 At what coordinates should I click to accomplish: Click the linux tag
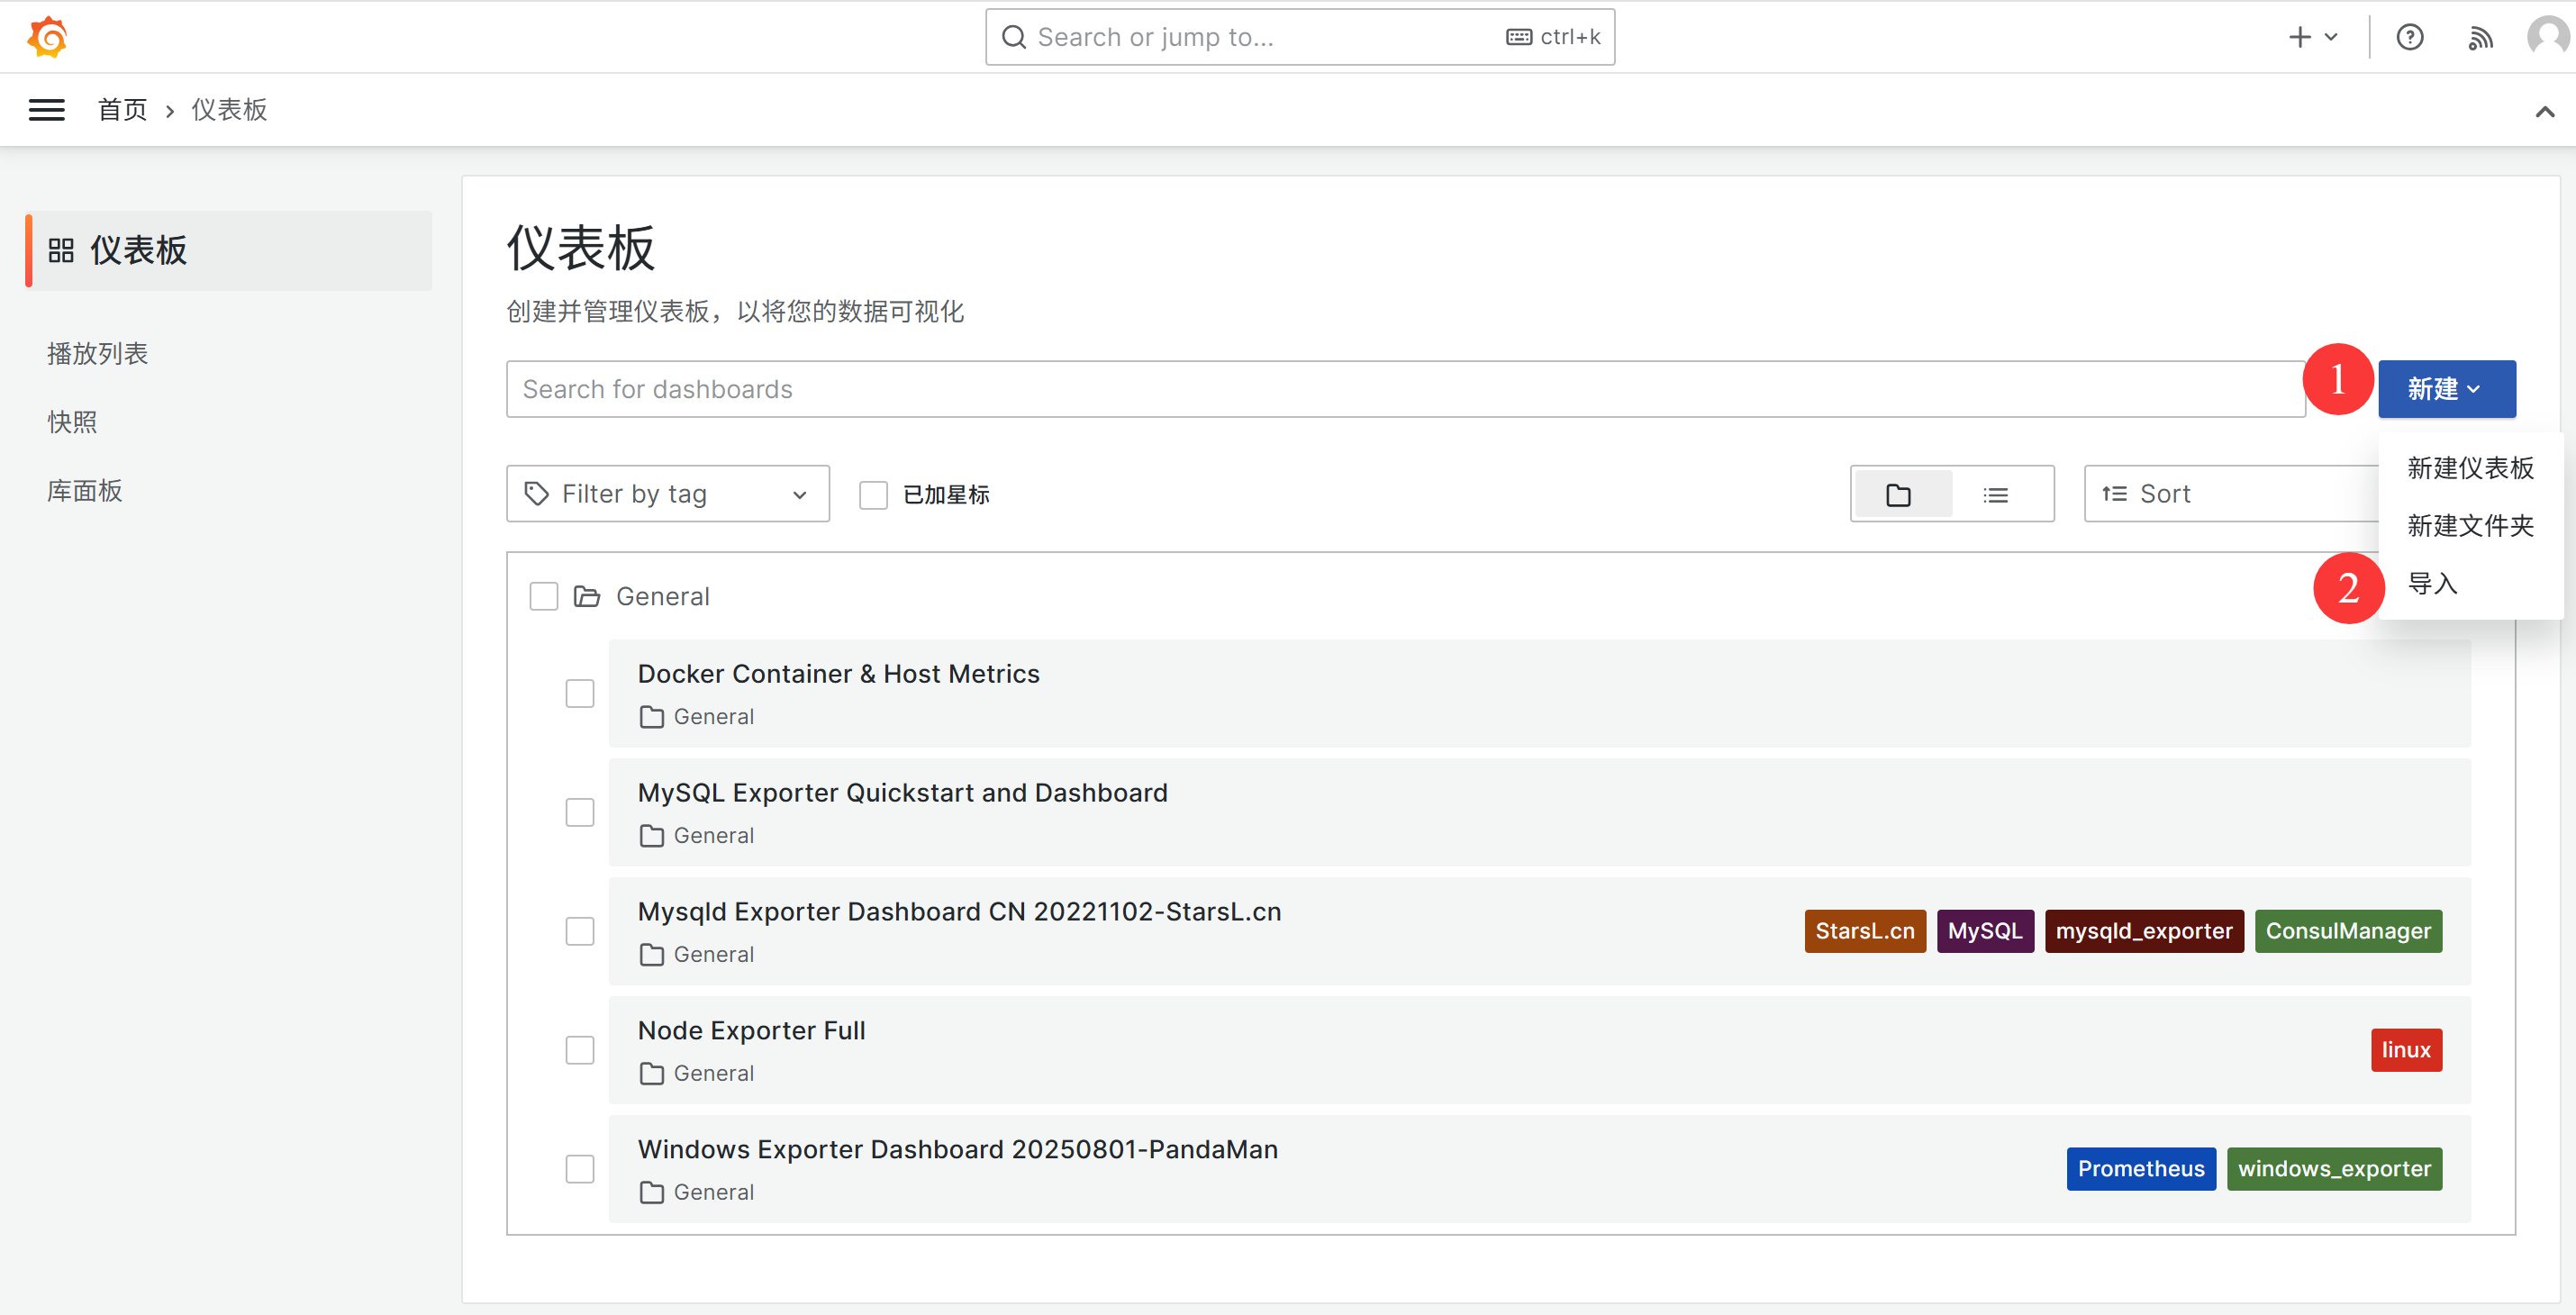[2406, 1050]
